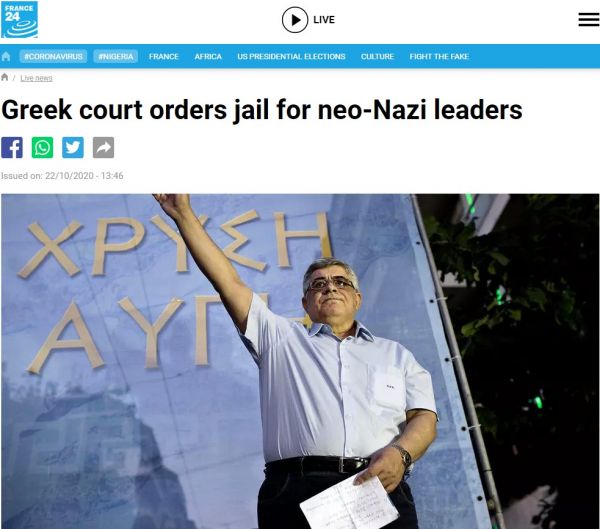
Task: Open FIGHT THE FAKE section
Action: [439, 56]
